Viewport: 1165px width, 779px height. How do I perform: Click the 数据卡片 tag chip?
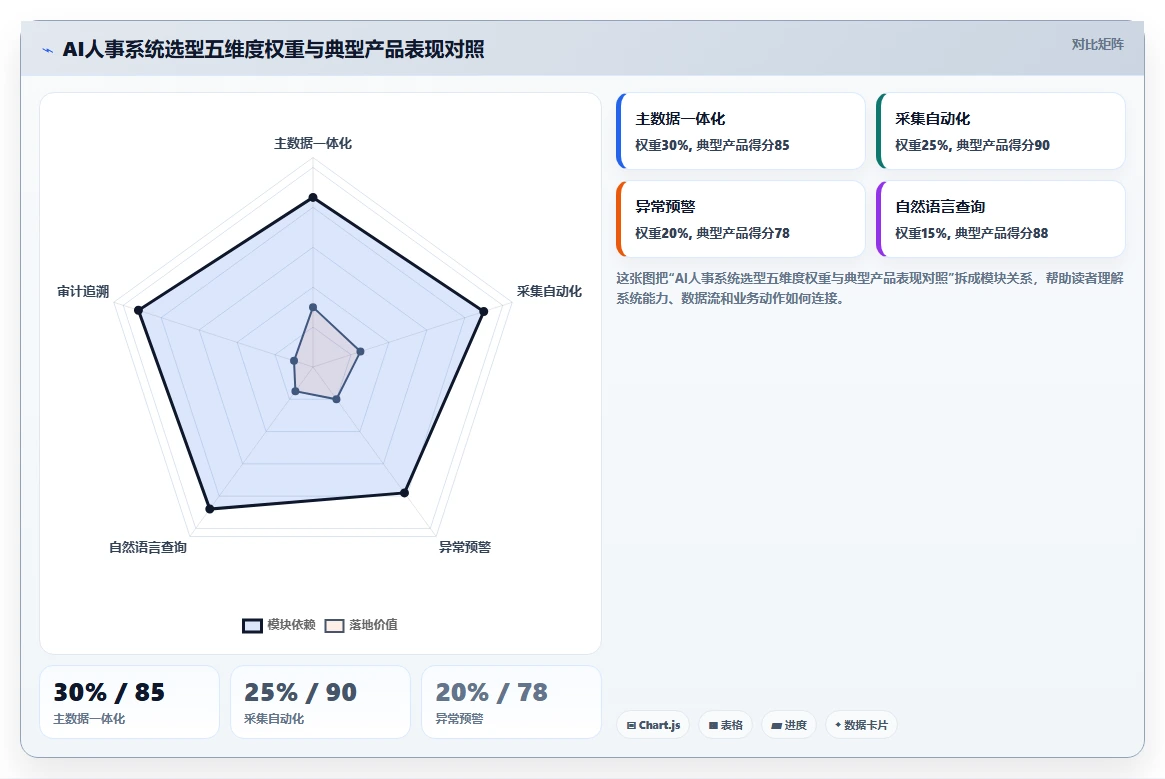coord(860,725)
